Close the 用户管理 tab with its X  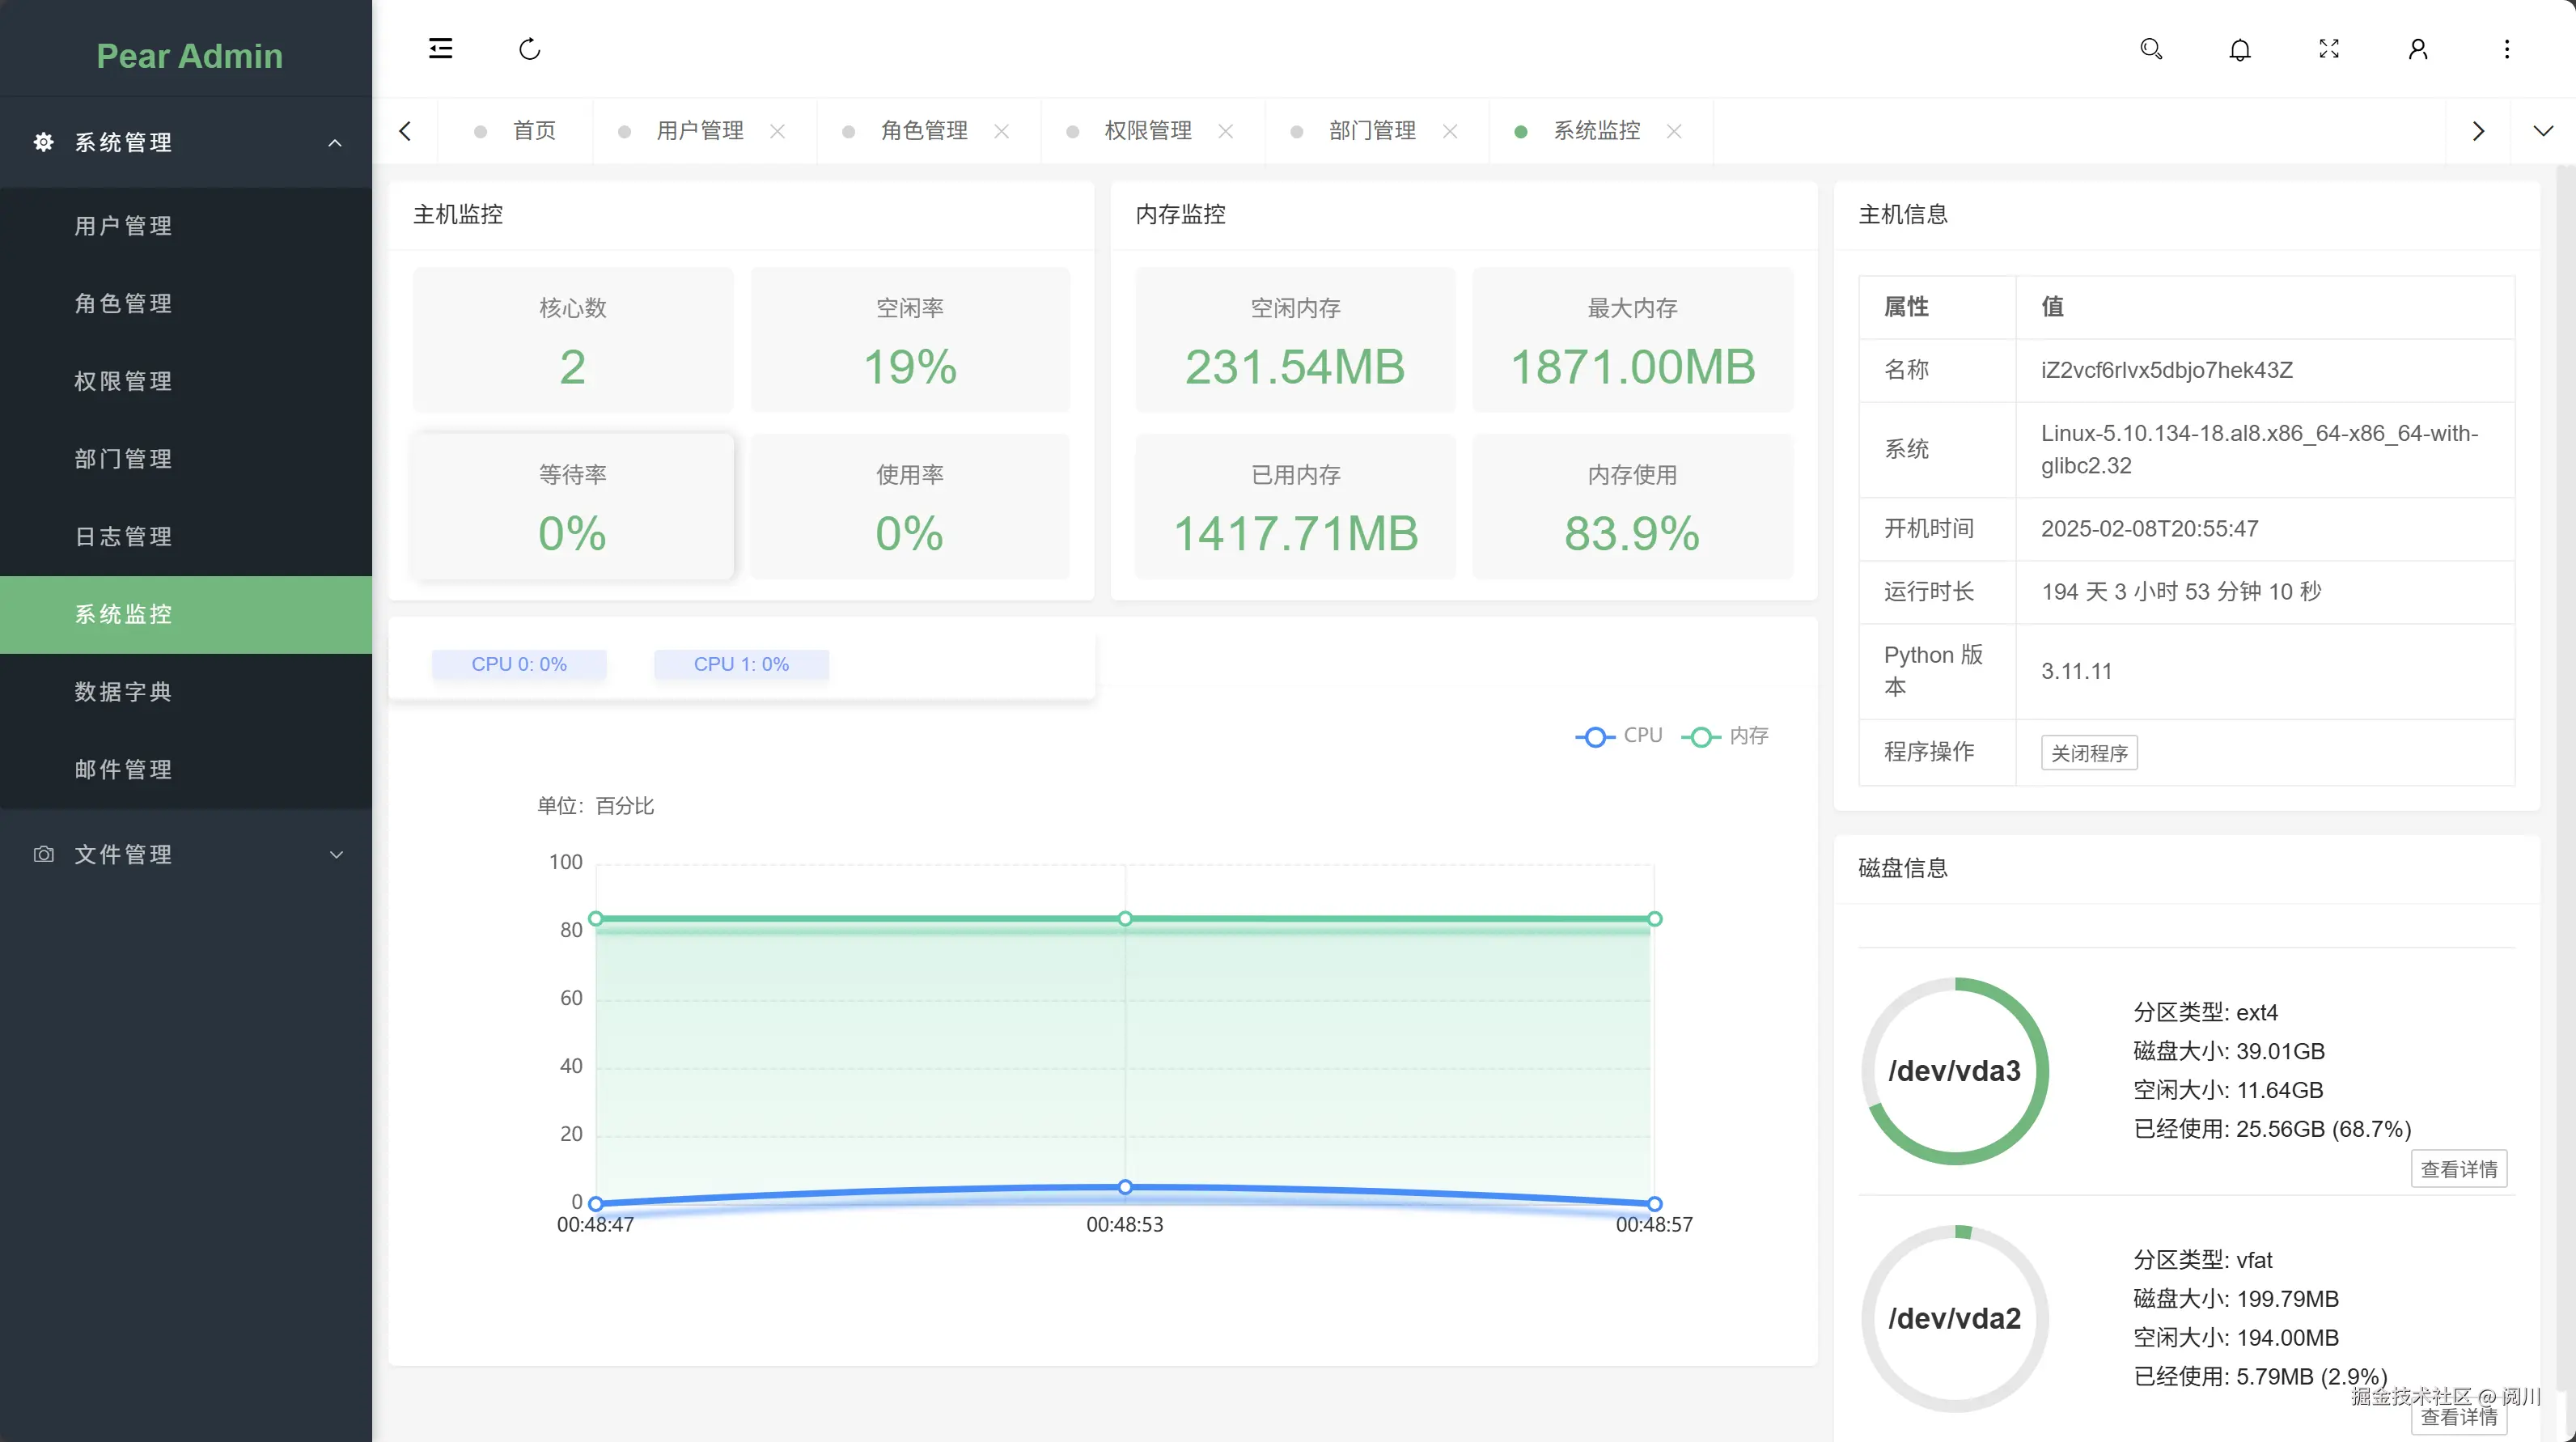777,131
